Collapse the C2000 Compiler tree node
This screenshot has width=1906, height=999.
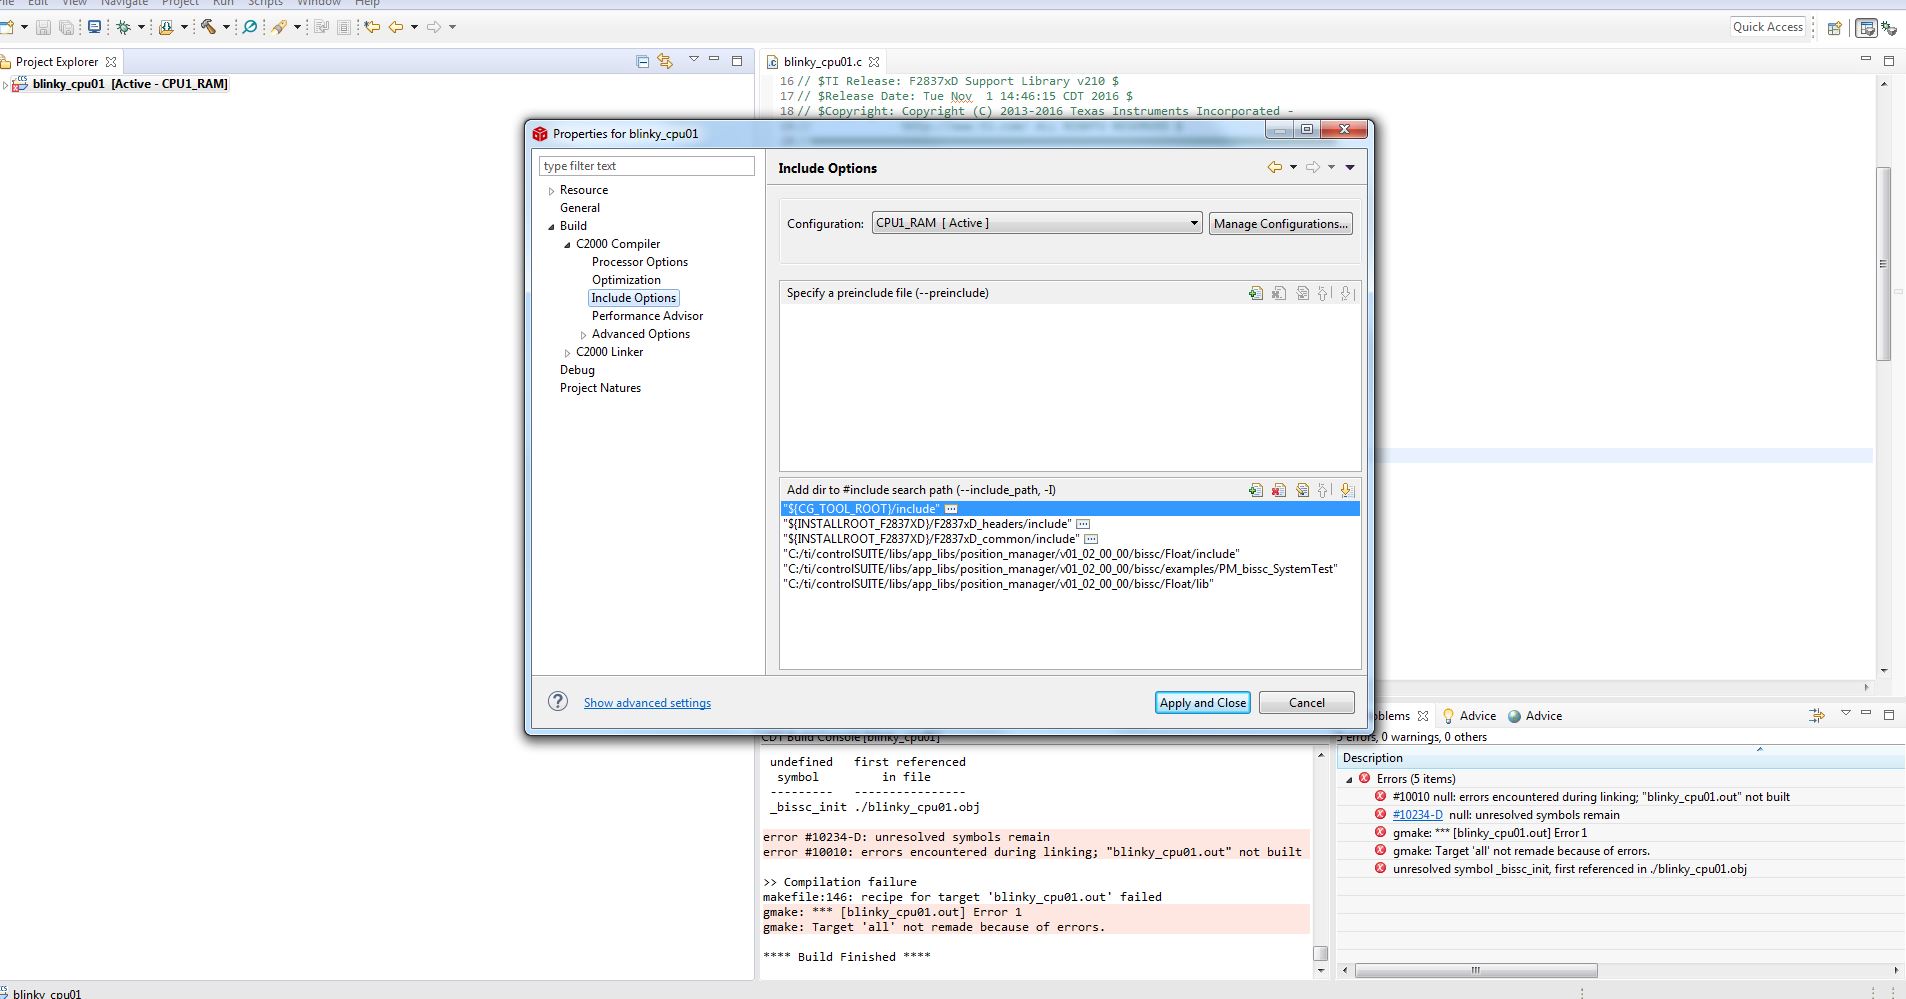(x=567, y=244)
